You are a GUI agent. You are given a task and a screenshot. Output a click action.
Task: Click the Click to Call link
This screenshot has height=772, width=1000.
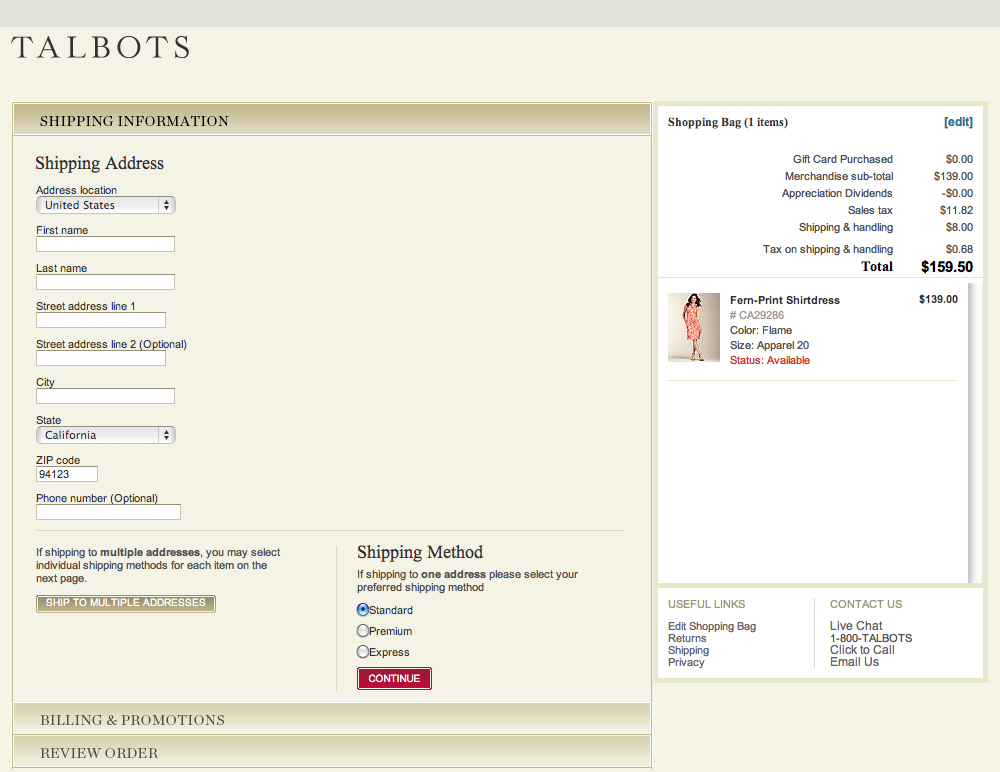(x=862, y=649)
